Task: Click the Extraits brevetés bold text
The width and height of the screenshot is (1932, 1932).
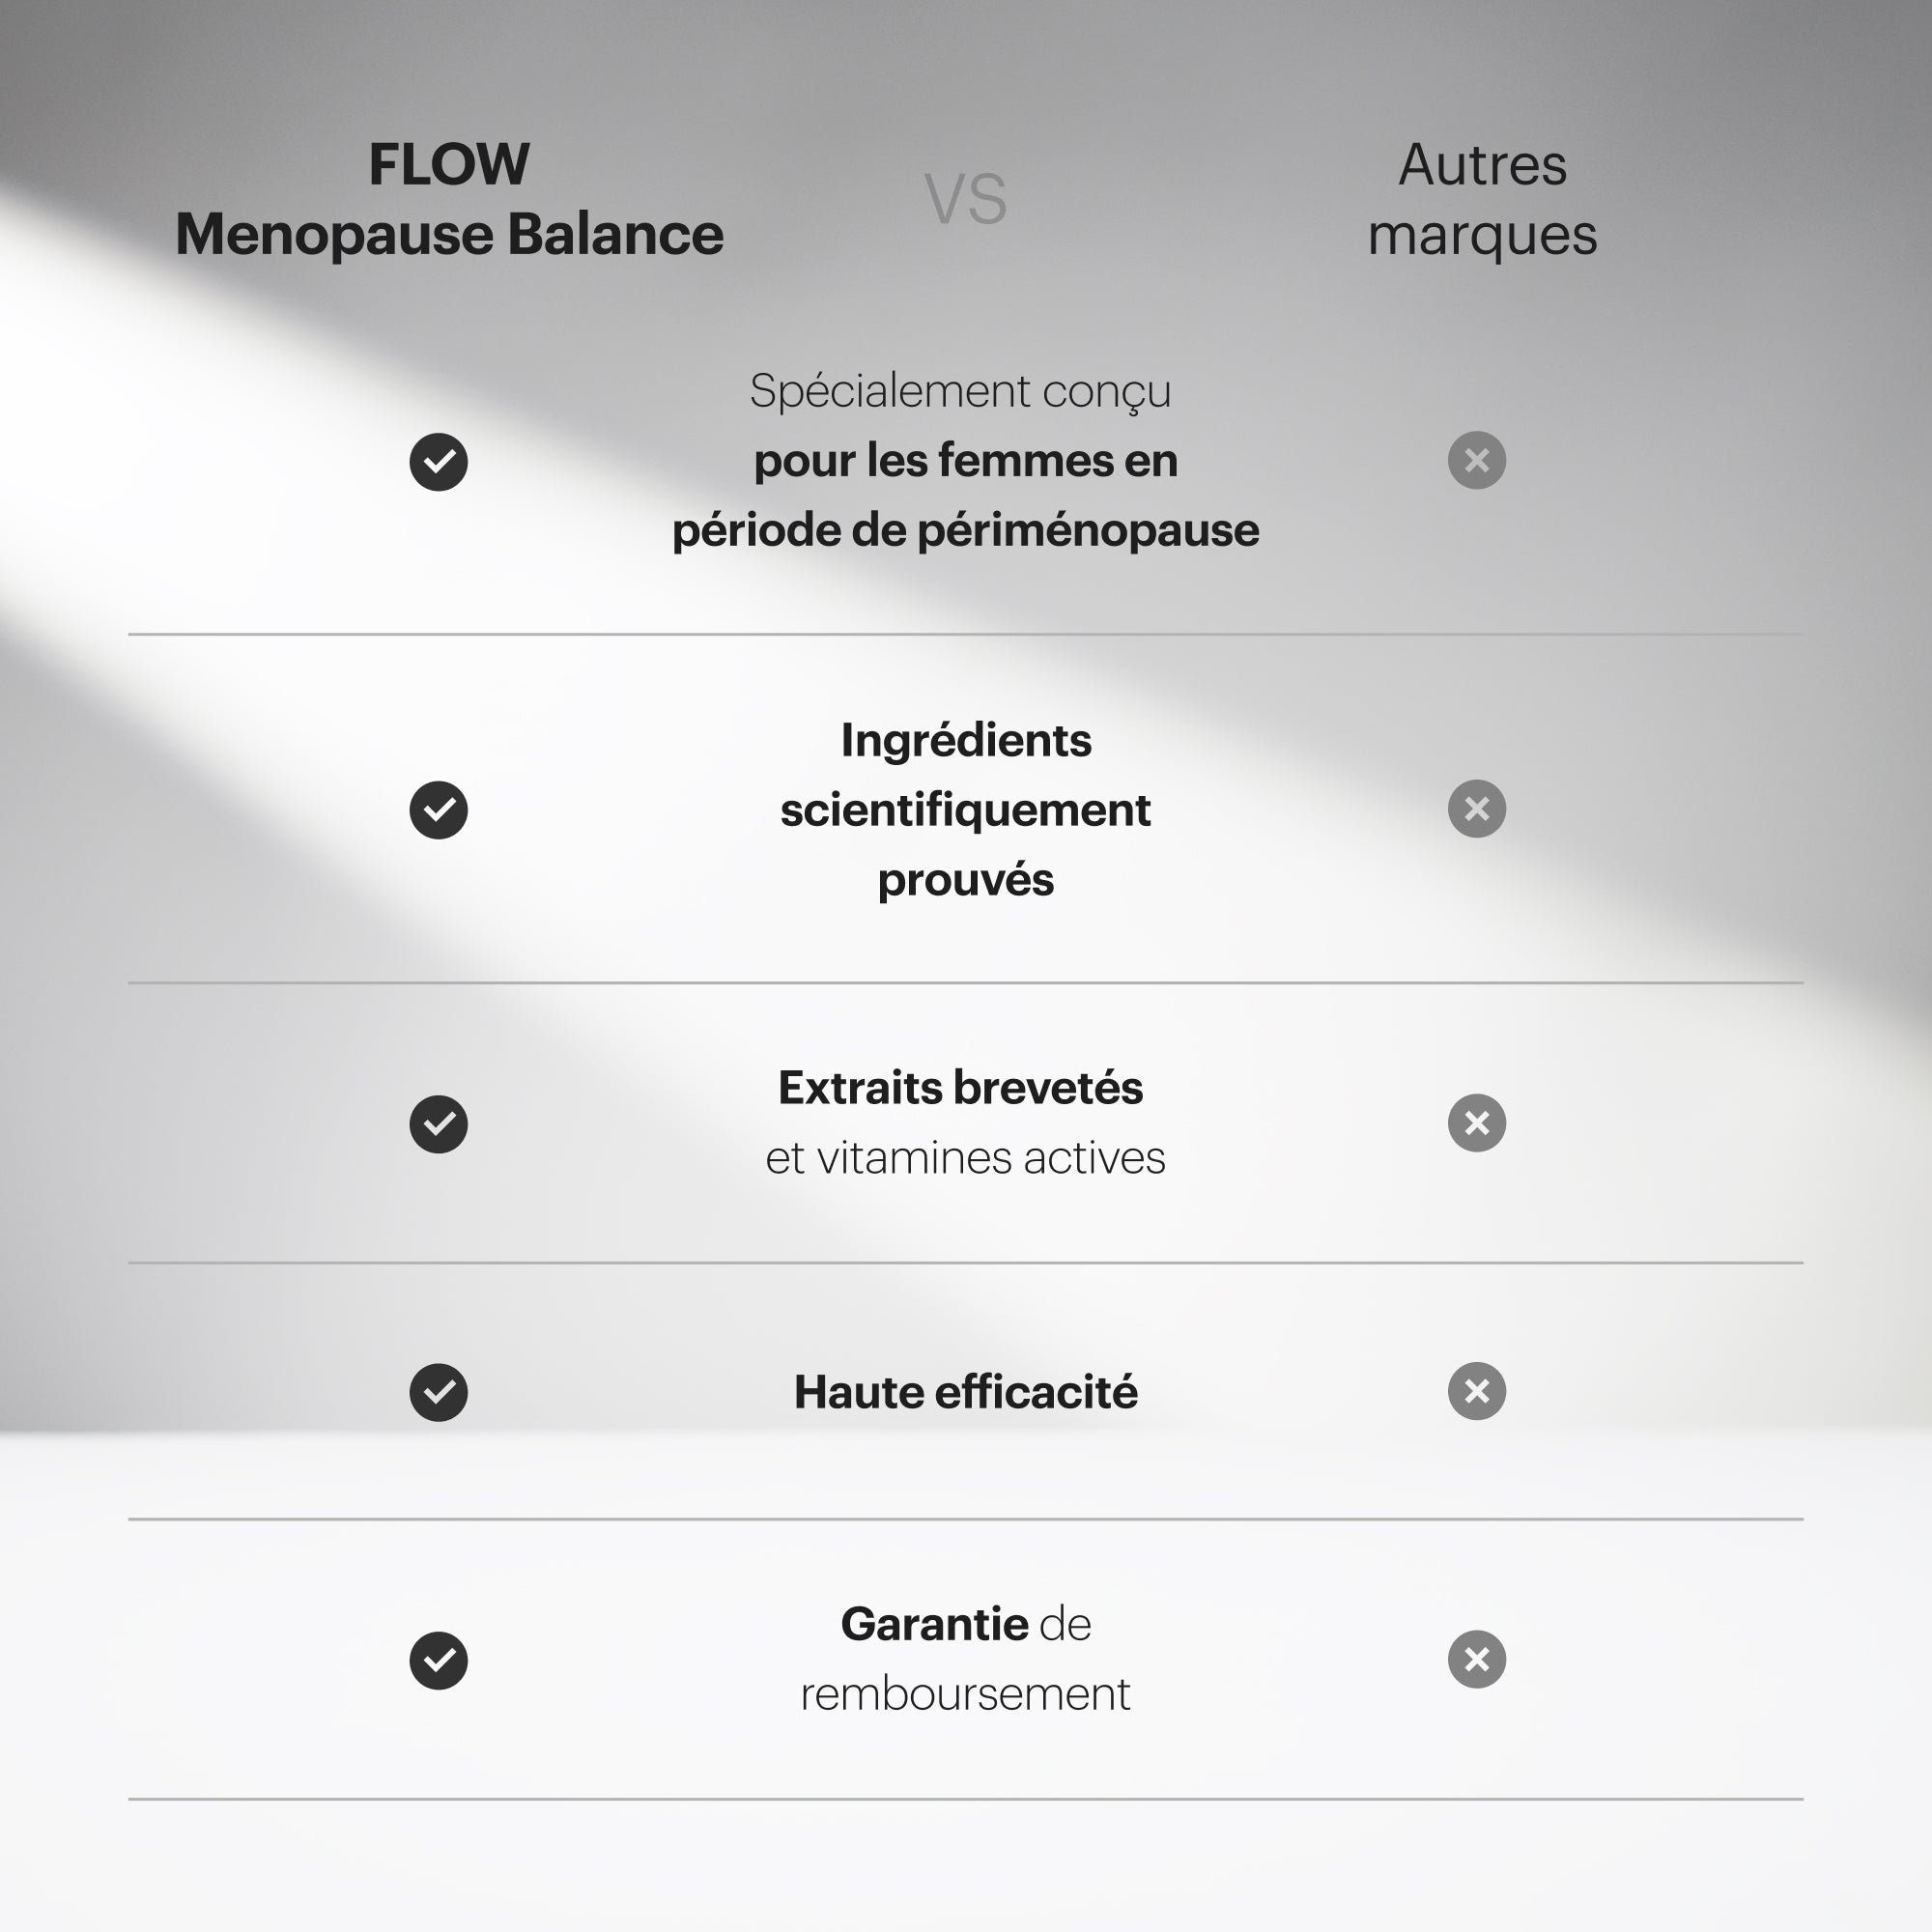Action: coord(960,1088)
